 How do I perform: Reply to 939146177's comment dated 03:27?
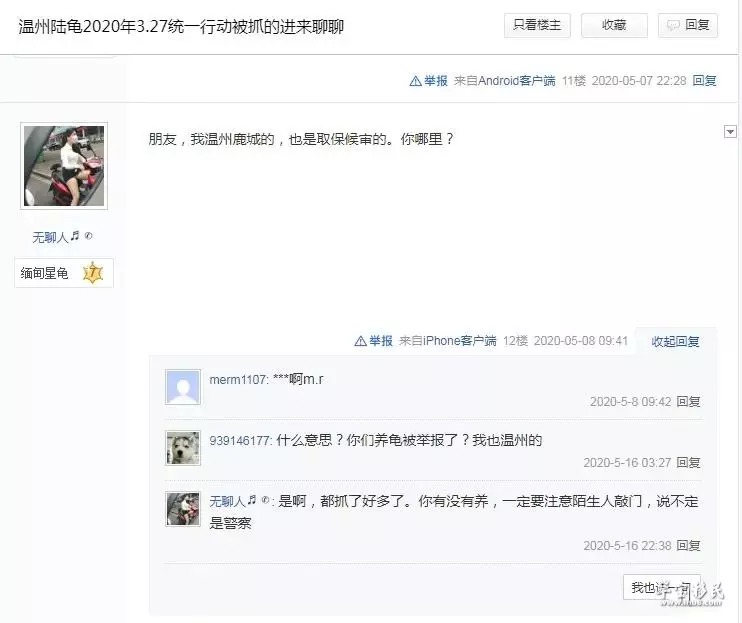[688, 463]
